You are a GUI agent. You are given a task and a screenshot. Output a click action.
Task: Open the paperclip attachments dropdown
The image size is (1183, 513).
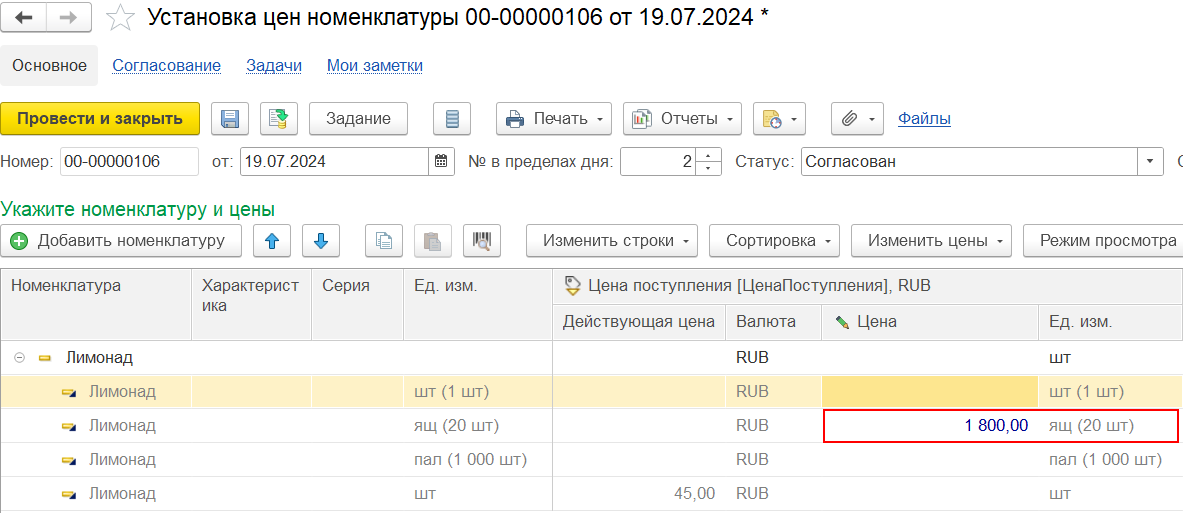(857, 119)
